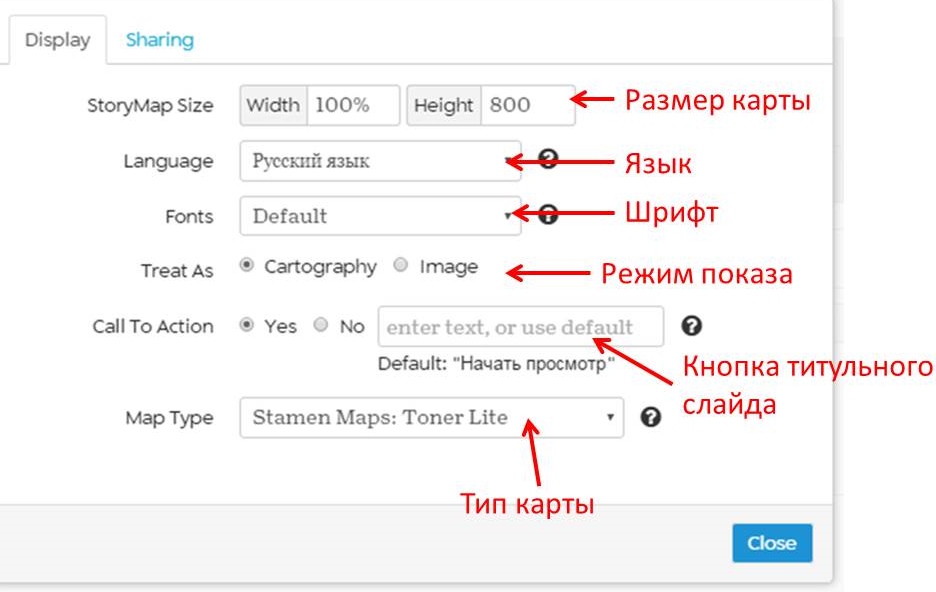Open help icon next to Language dropdown
Screen dimensions: 936x592
[x=548, y=159]
